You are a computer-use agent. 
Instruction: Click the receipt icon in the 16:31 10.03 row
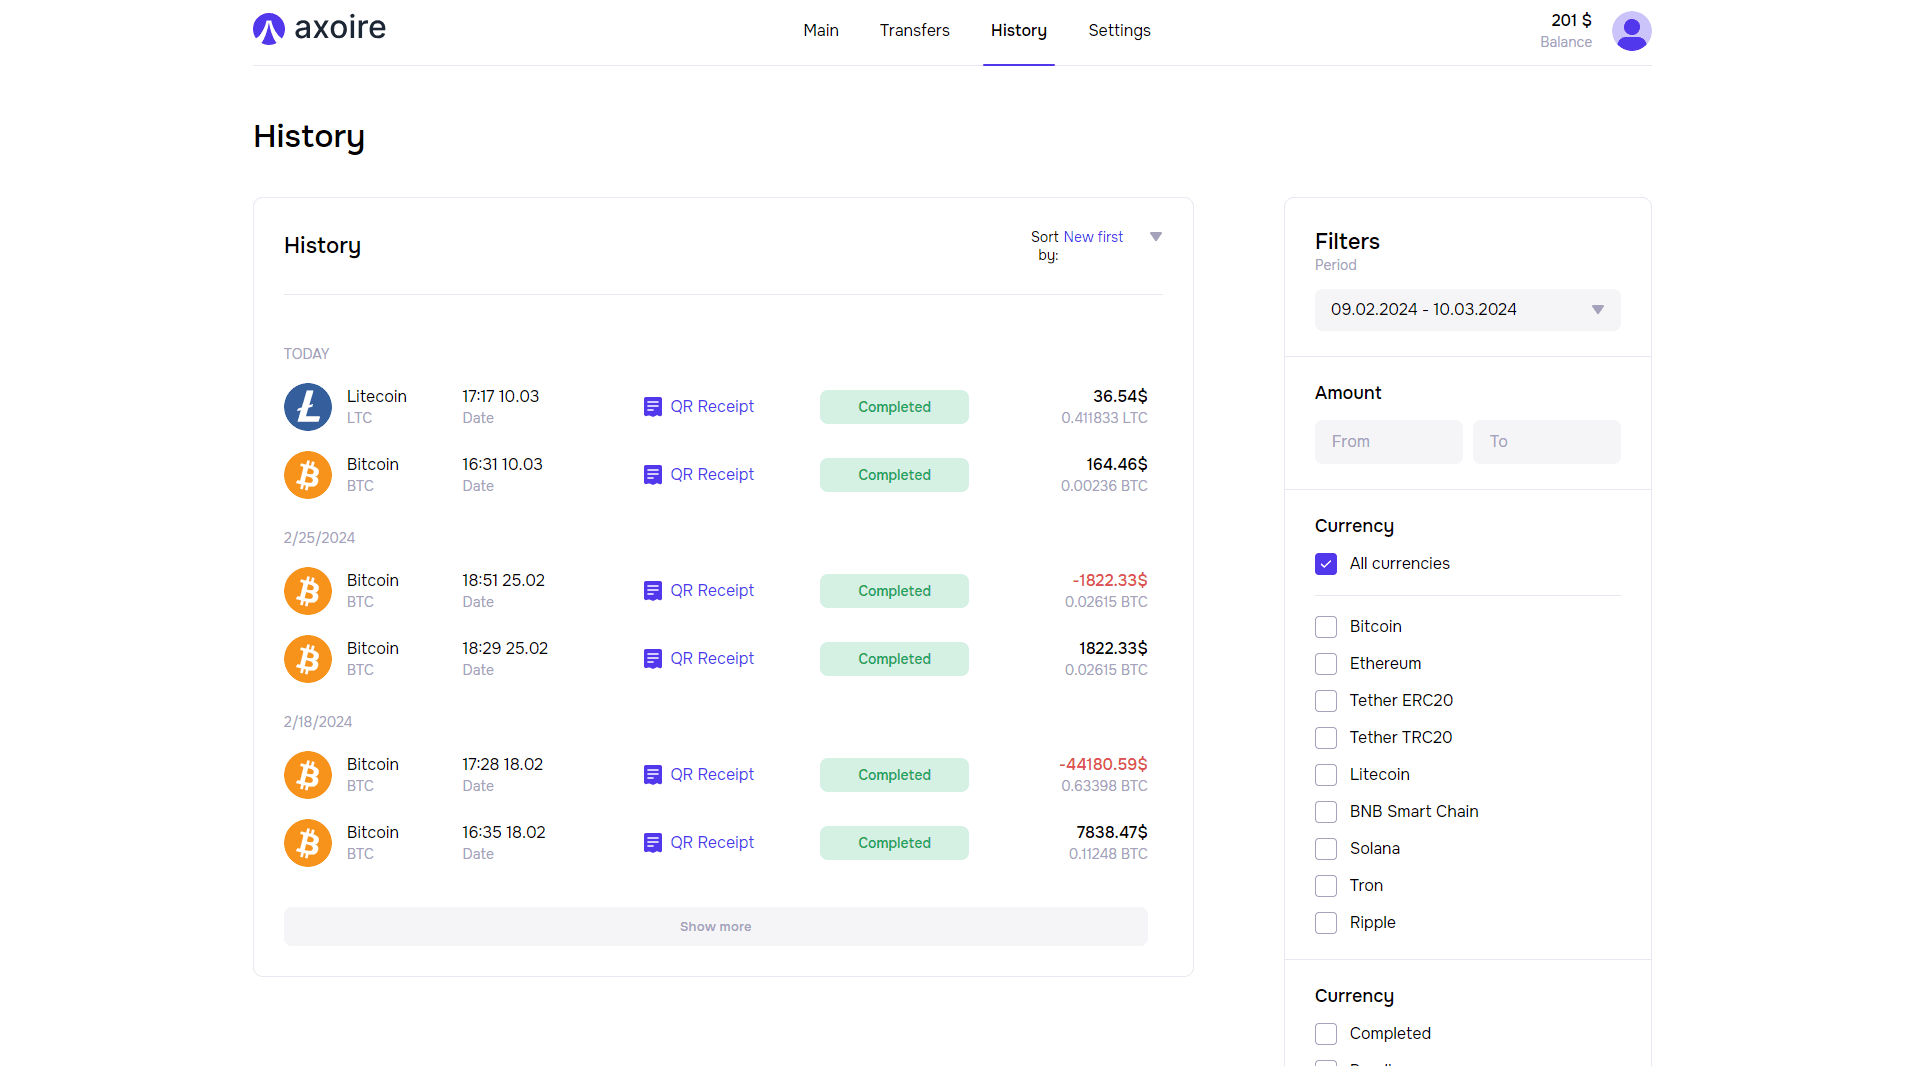click(652, 475)
